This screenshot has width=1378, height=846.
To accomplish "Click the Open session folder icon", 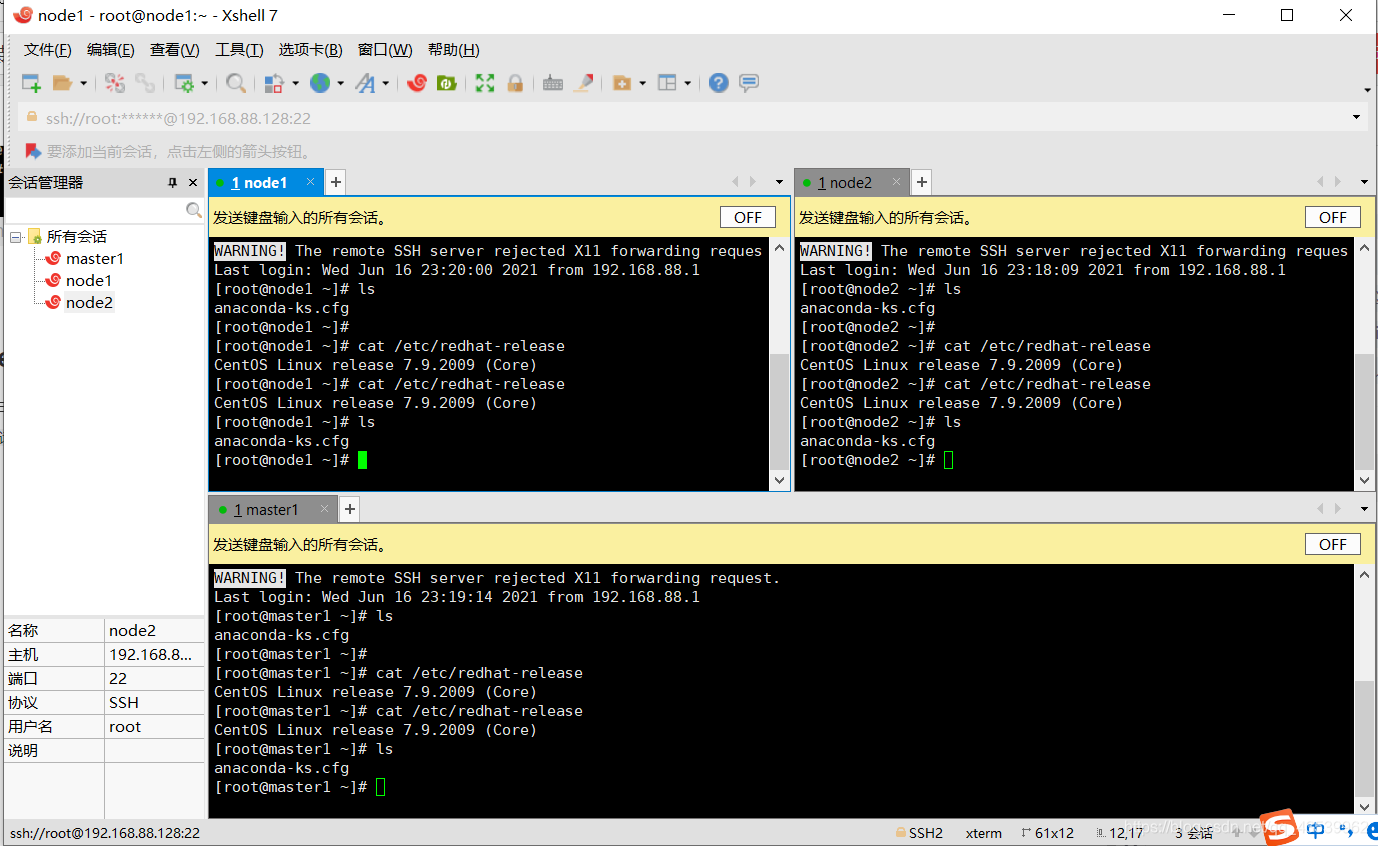I will [x=62, y=83].
